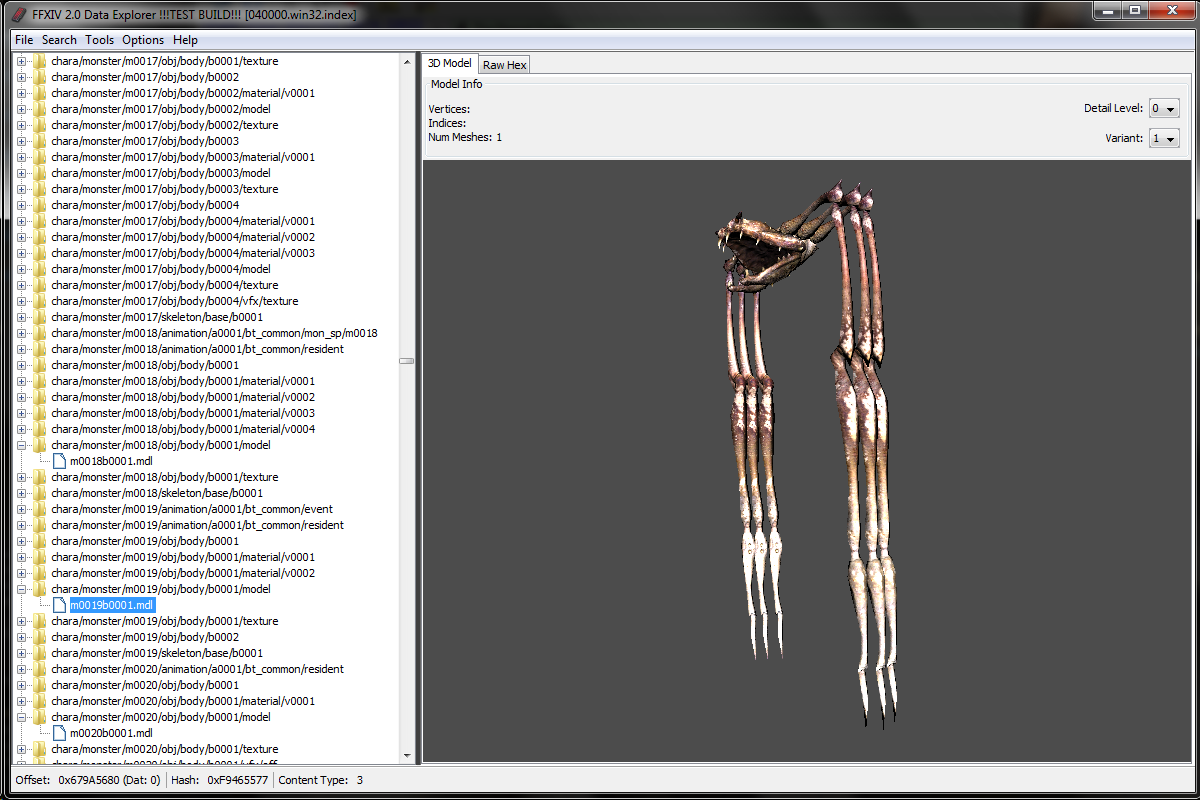Open the Tools menu

point(100,40)
